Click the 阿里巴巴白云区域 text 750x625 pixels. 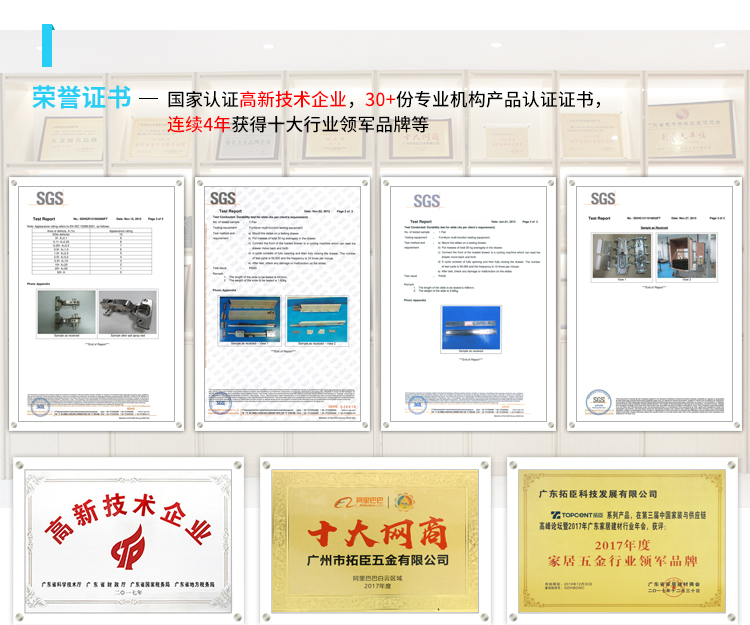(x=377, y=578)
